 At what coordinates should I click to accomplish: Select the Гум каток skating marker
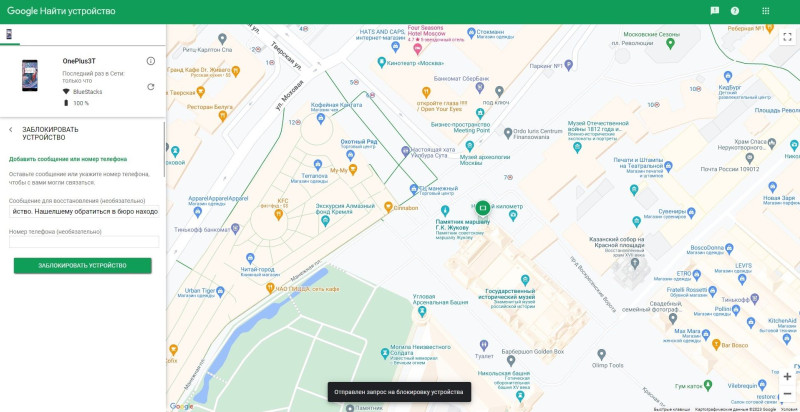tap(707, 385)
